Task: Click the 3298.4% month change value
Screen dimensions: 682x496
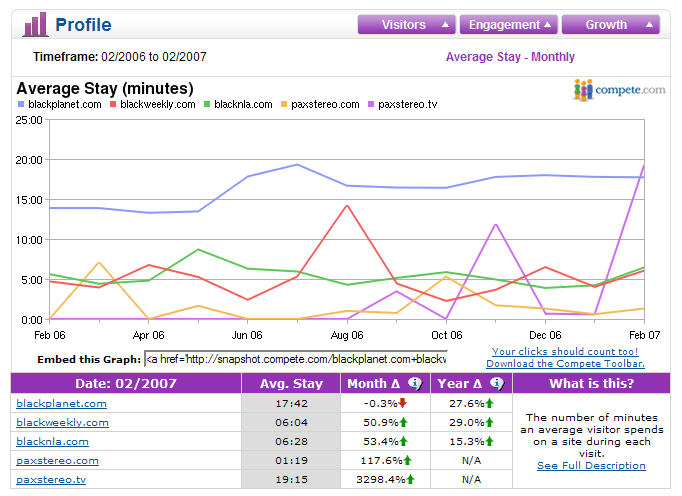Action: (381, 480)
